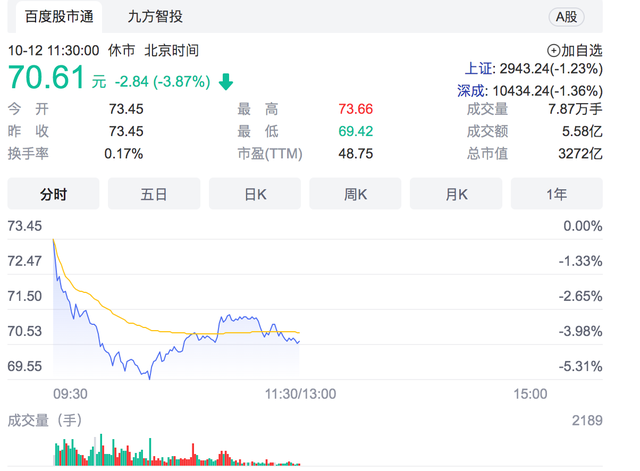The height and width of the screenshot is (471, 640).
Task: Show the 周K candlestick chart
Action: click(355, 194)
